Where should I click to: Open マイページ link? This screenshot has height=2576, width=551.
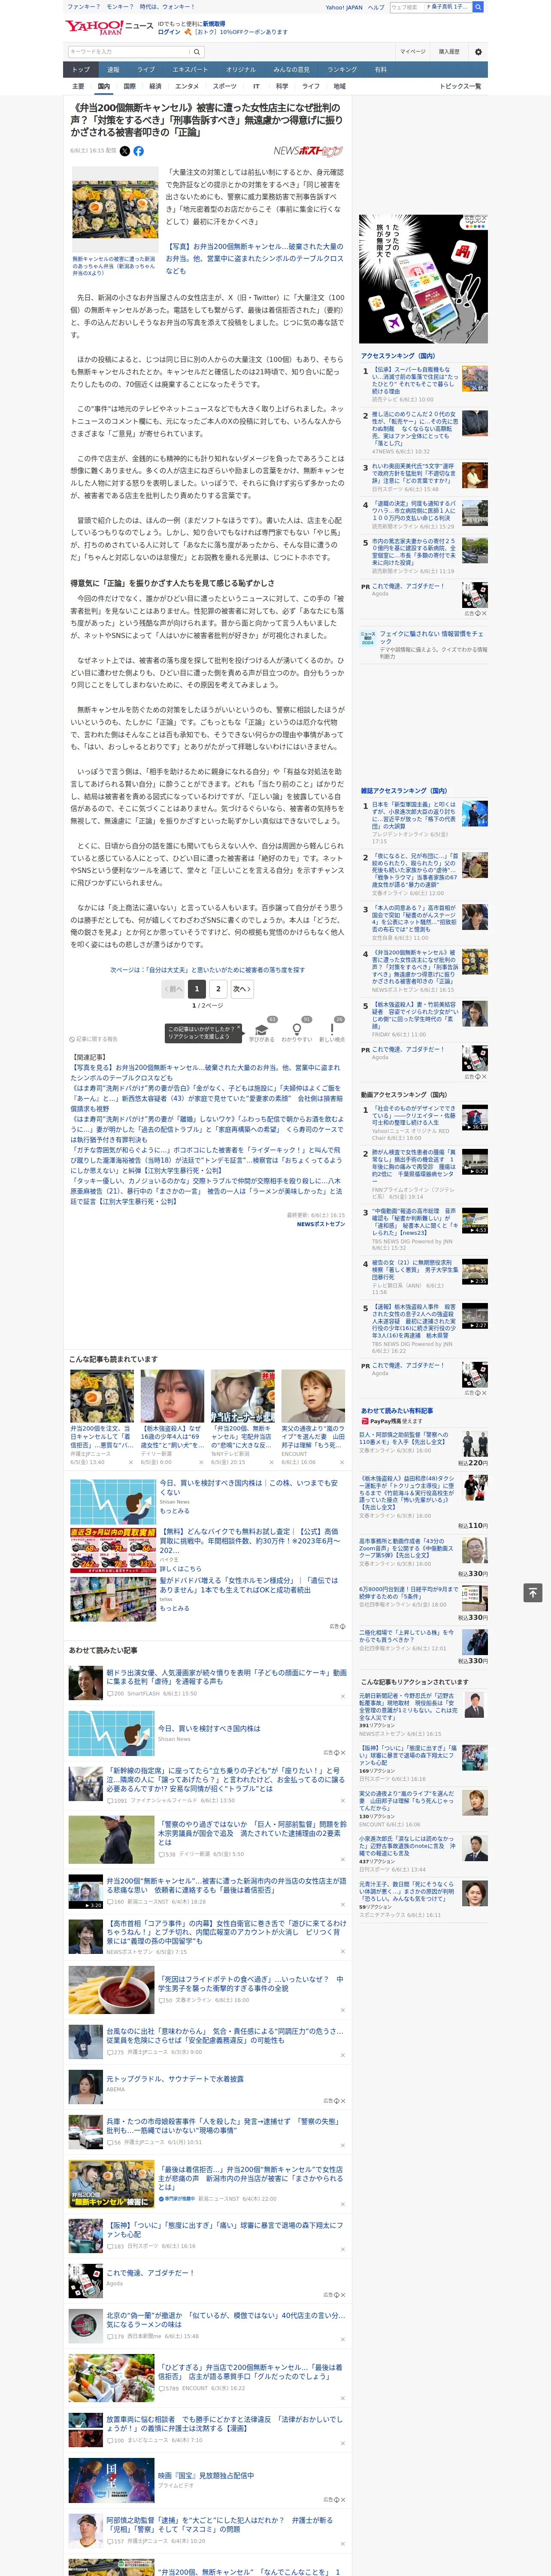point(412,52)
